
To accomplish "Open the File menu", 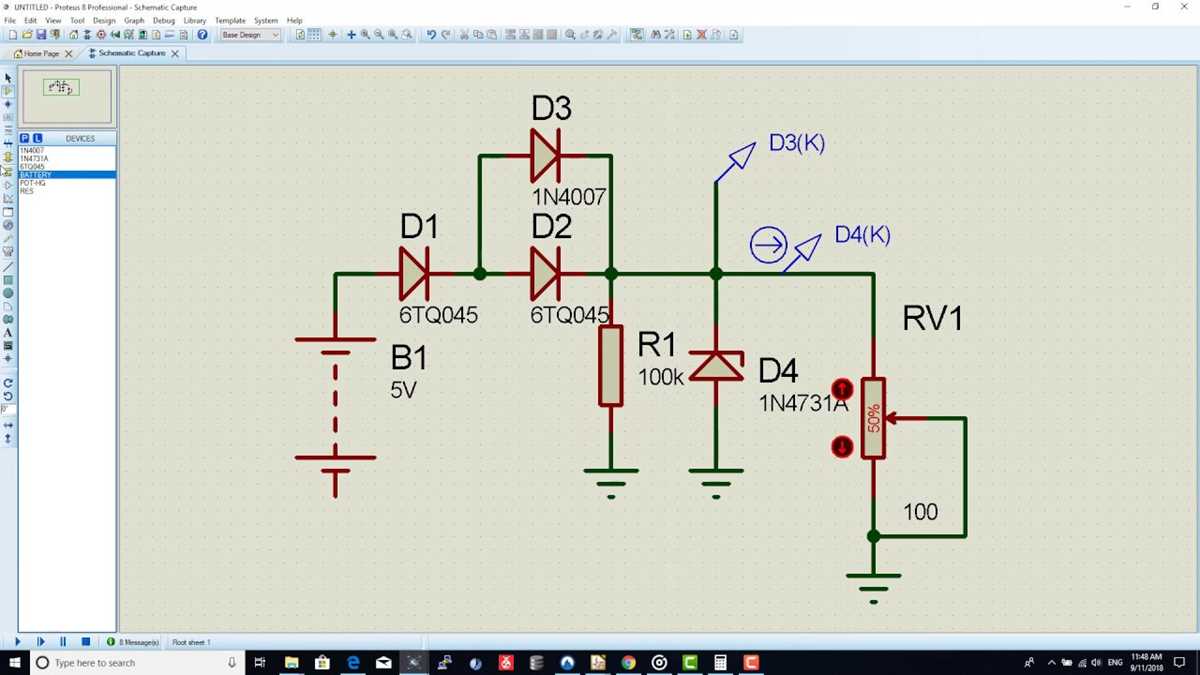I will coord(10,20).
